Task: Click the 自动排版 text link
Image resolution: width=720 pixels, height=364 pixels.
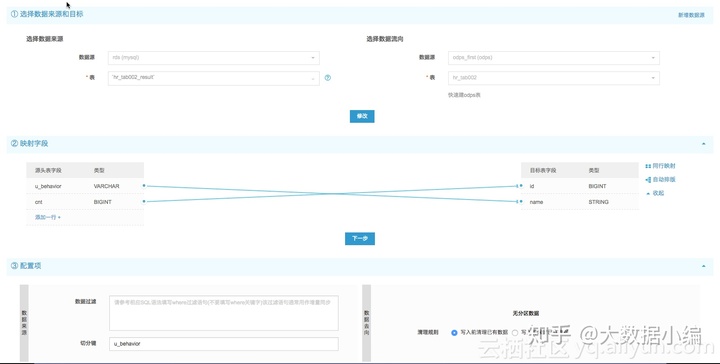Action: click(x=664, y=180)
